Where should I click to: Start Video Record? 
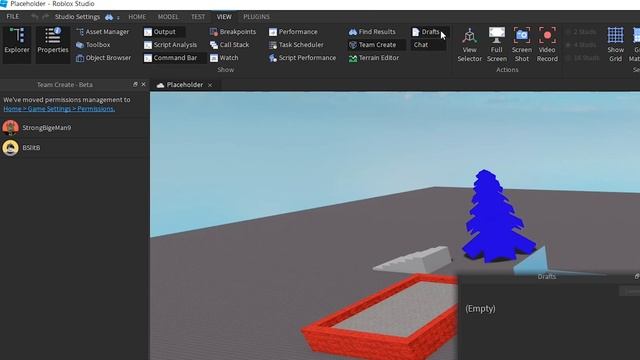[547, 44]
